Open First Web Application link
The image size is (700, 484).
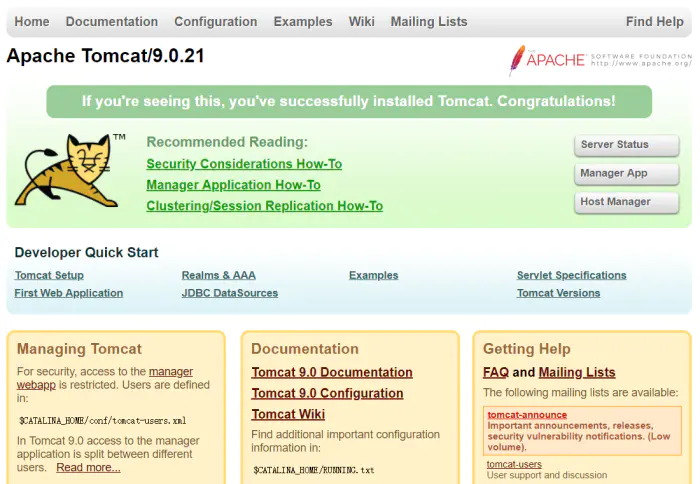[x=69, y=293]
